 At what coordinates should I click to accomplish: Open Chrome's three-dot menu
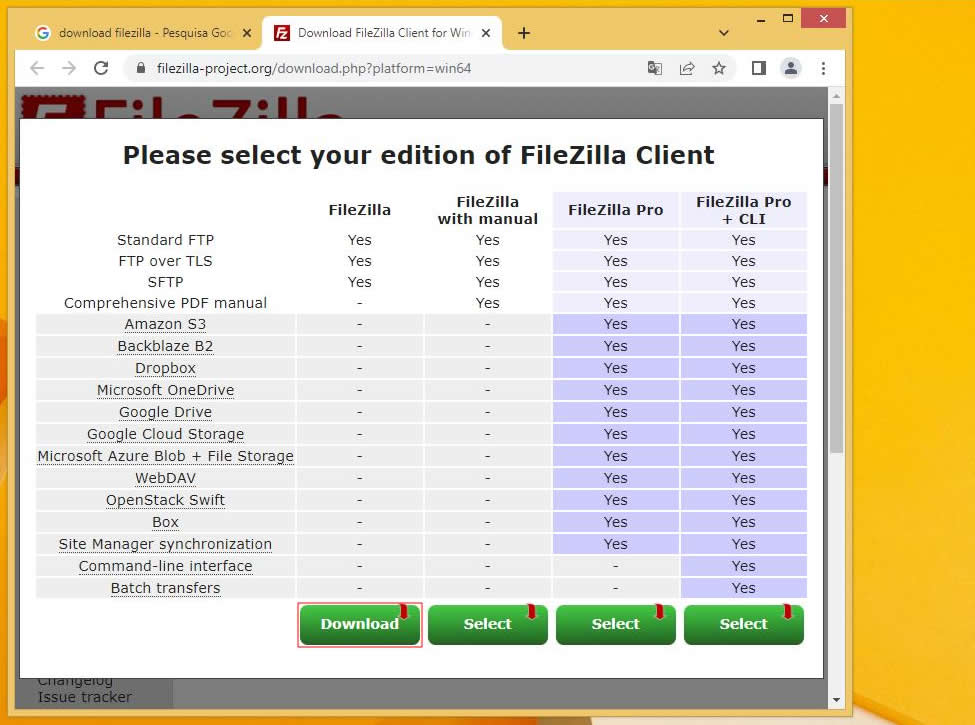click(823, 68)
